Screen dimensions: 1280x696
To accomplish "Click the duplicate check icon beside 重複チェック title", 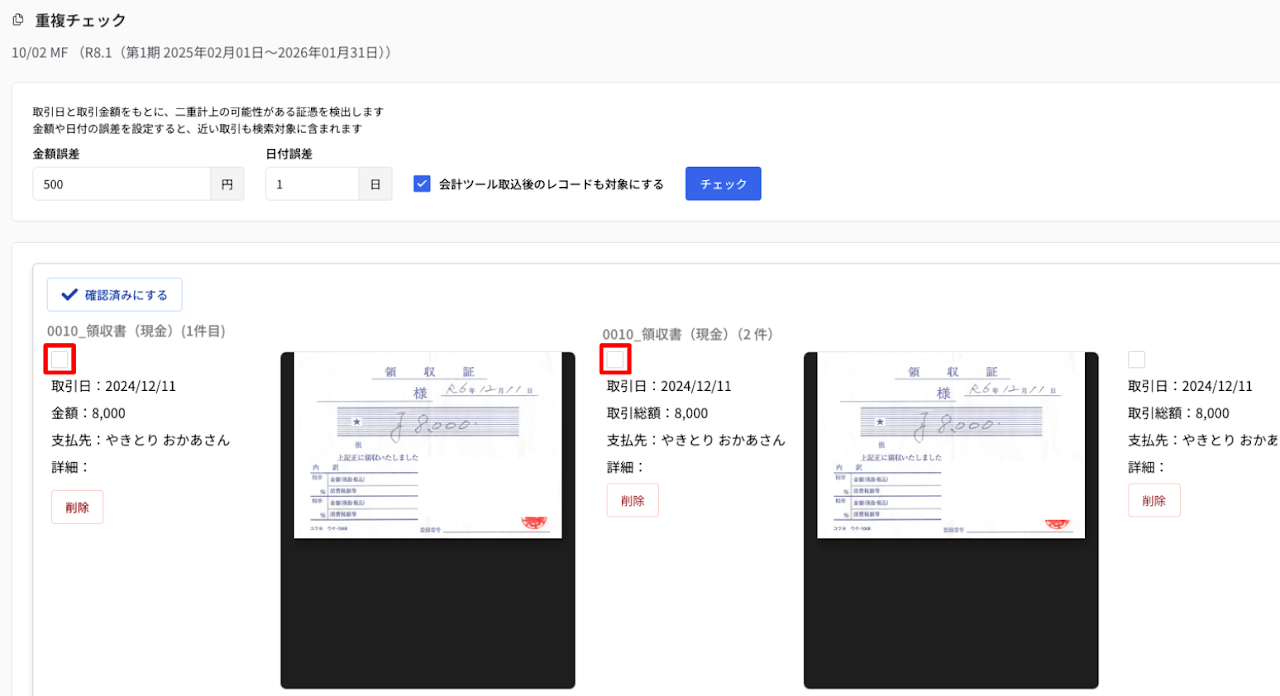I will 17,20.
